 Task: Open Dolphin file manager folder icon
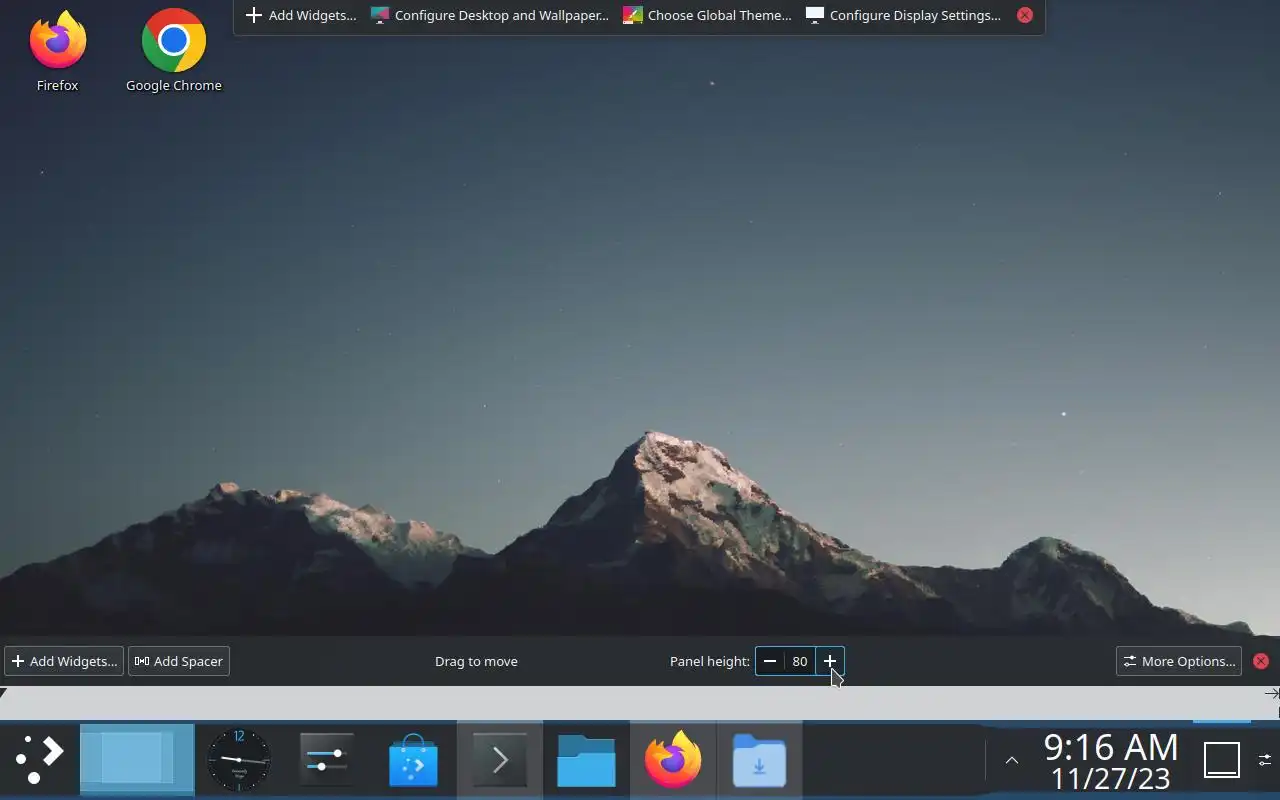pos(586,760)
